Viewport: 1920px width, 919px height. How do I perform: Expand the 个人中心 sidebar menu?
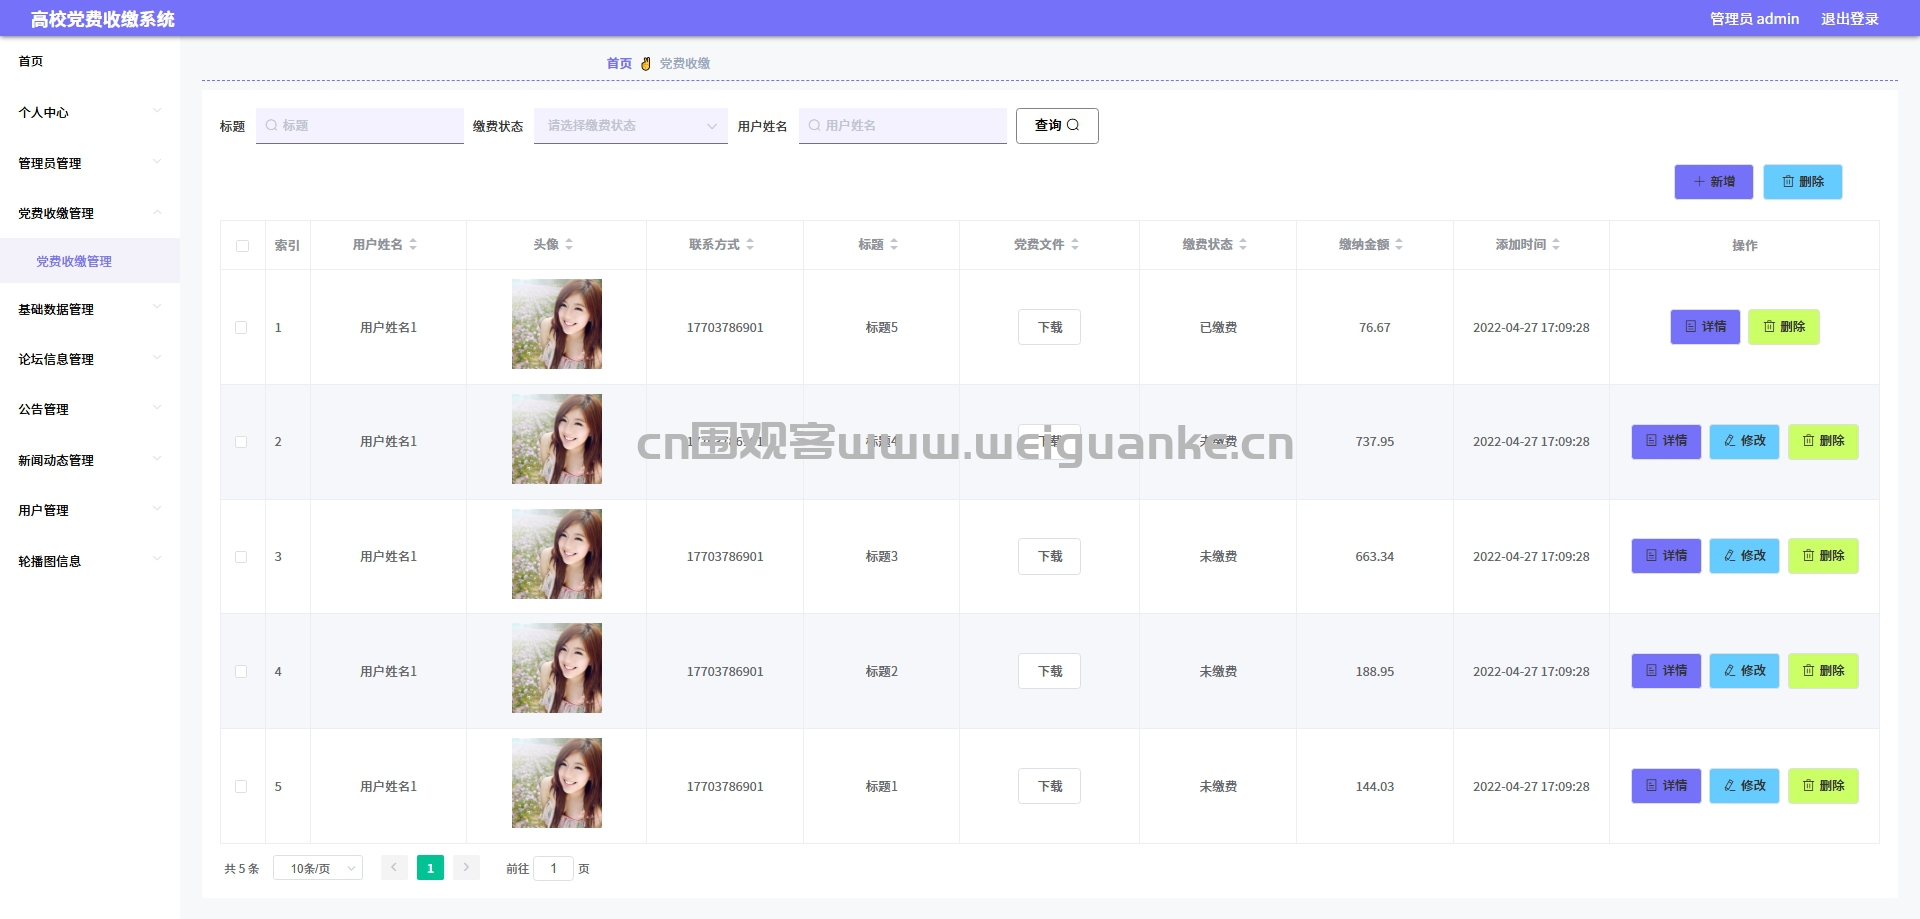click(90, 112)
